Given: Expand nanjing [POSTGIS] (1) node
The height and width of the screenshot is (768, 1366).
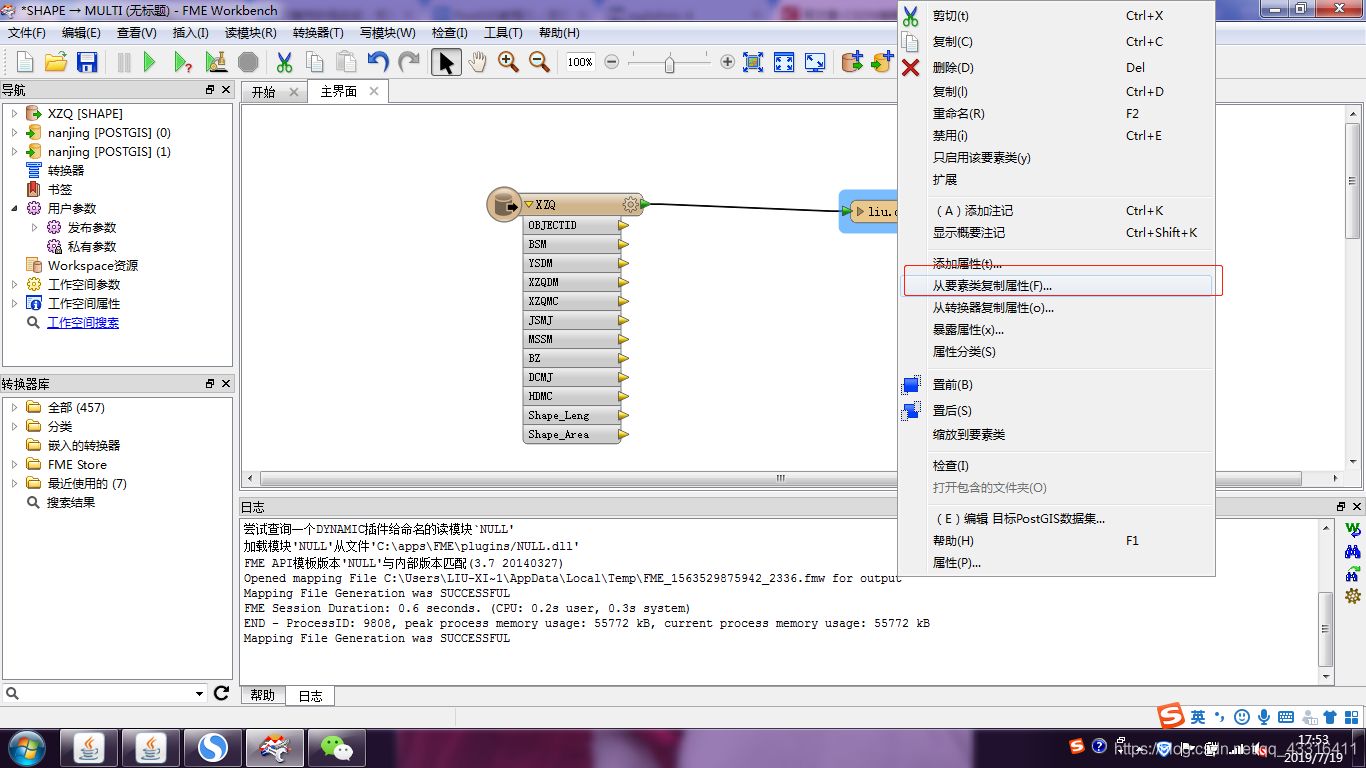Looking at the screenshot, I should [14, 152].
